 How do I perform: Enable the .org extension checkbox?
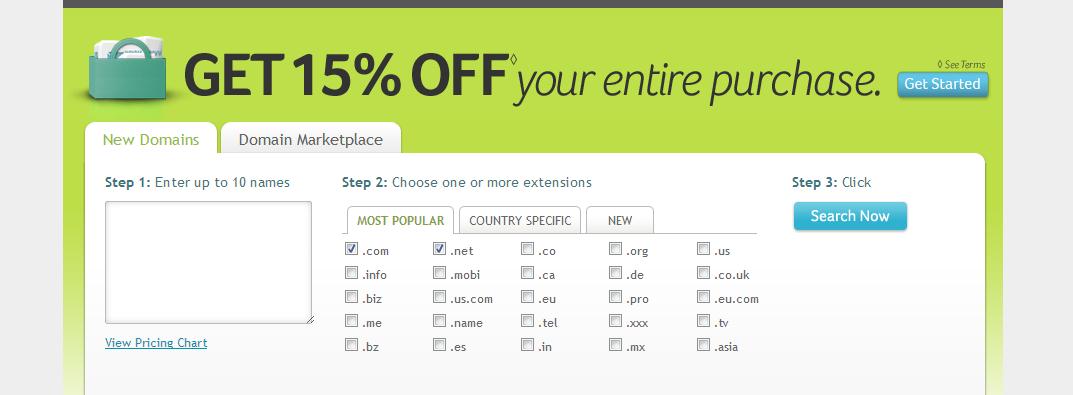tap(615, 249)
